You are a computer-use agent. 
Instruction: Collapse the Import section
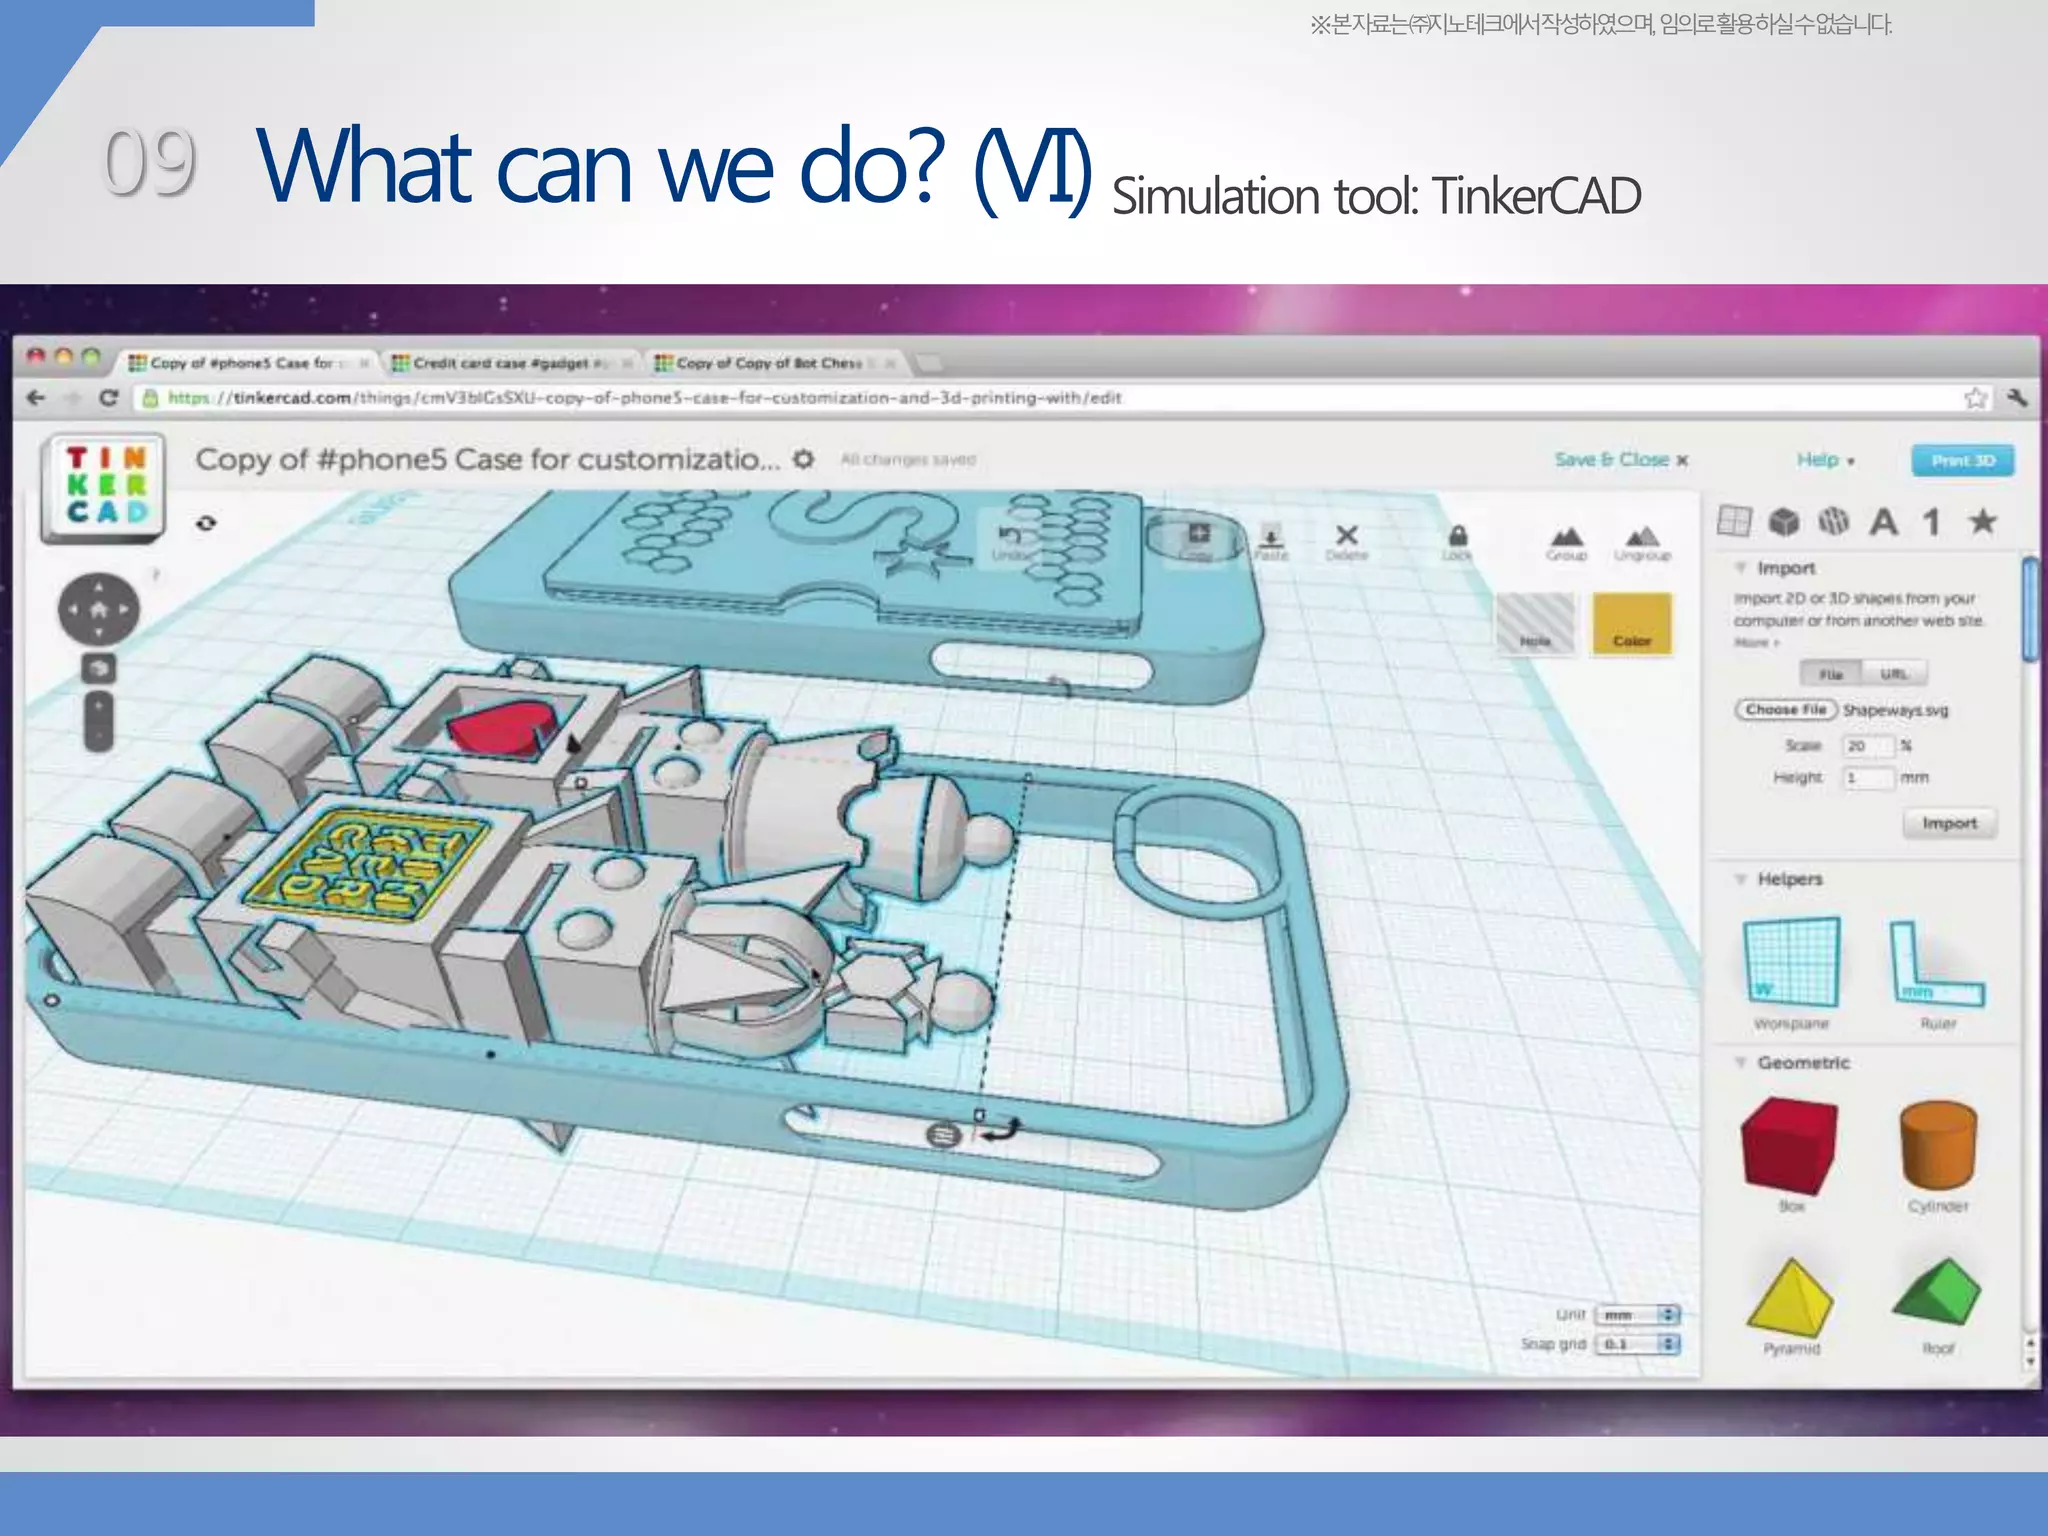click(1741, 568)
